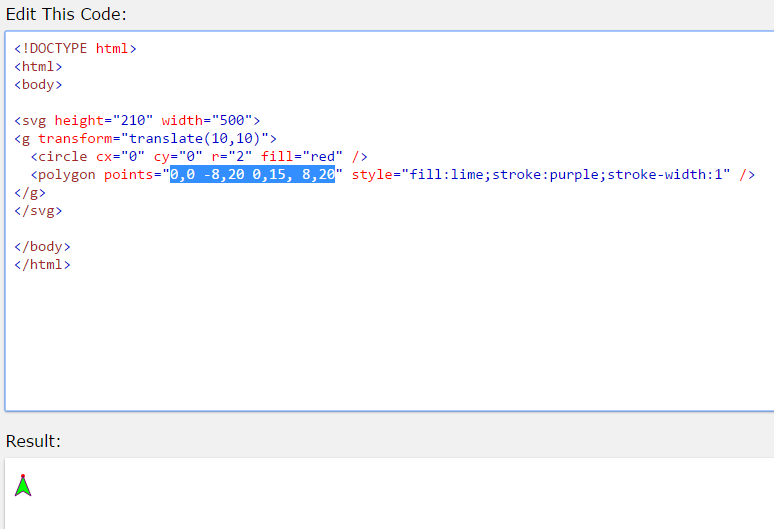Screen dimensions: 774x529
Task: Click the closing "</svg>" tag
Action: [x=38, y=211]
